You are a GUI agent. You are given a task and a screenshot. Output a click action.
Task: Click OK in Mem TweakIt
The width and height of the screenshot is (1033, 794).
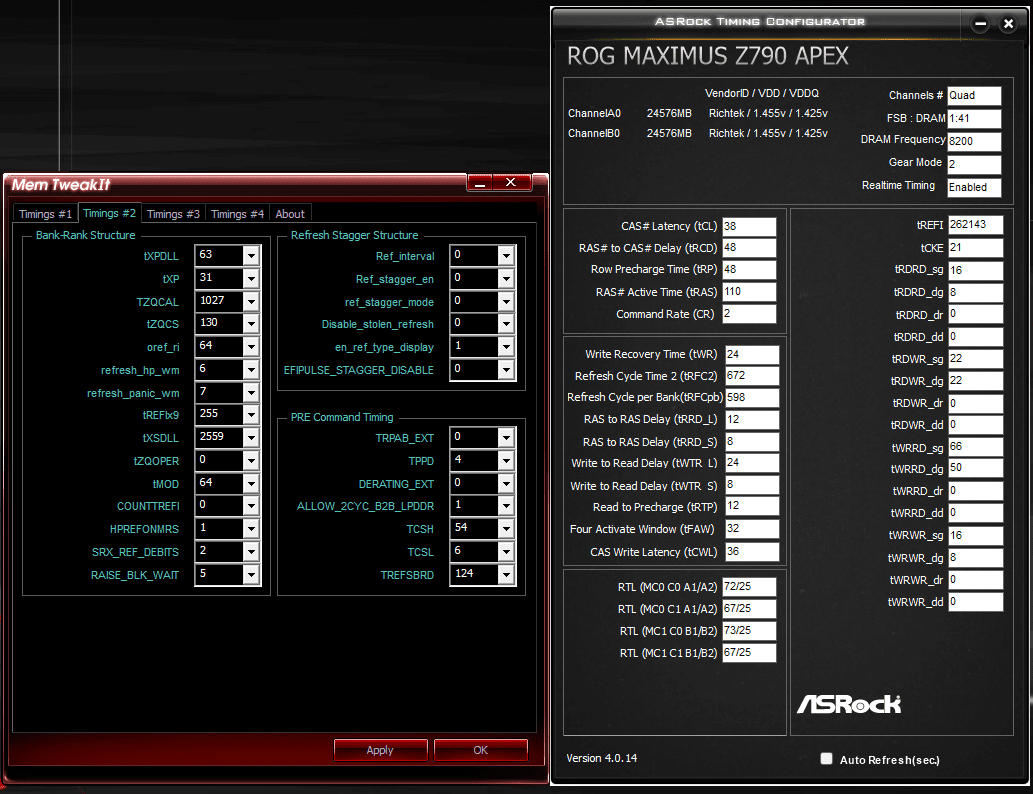click(x=480, y=750)
